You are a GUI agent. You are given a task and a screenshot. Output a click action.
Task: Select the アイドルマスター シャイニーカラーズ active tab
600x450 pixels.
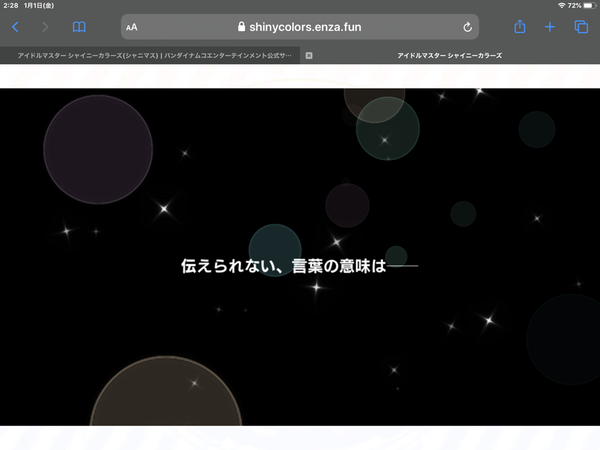click(x=450, y=55)
